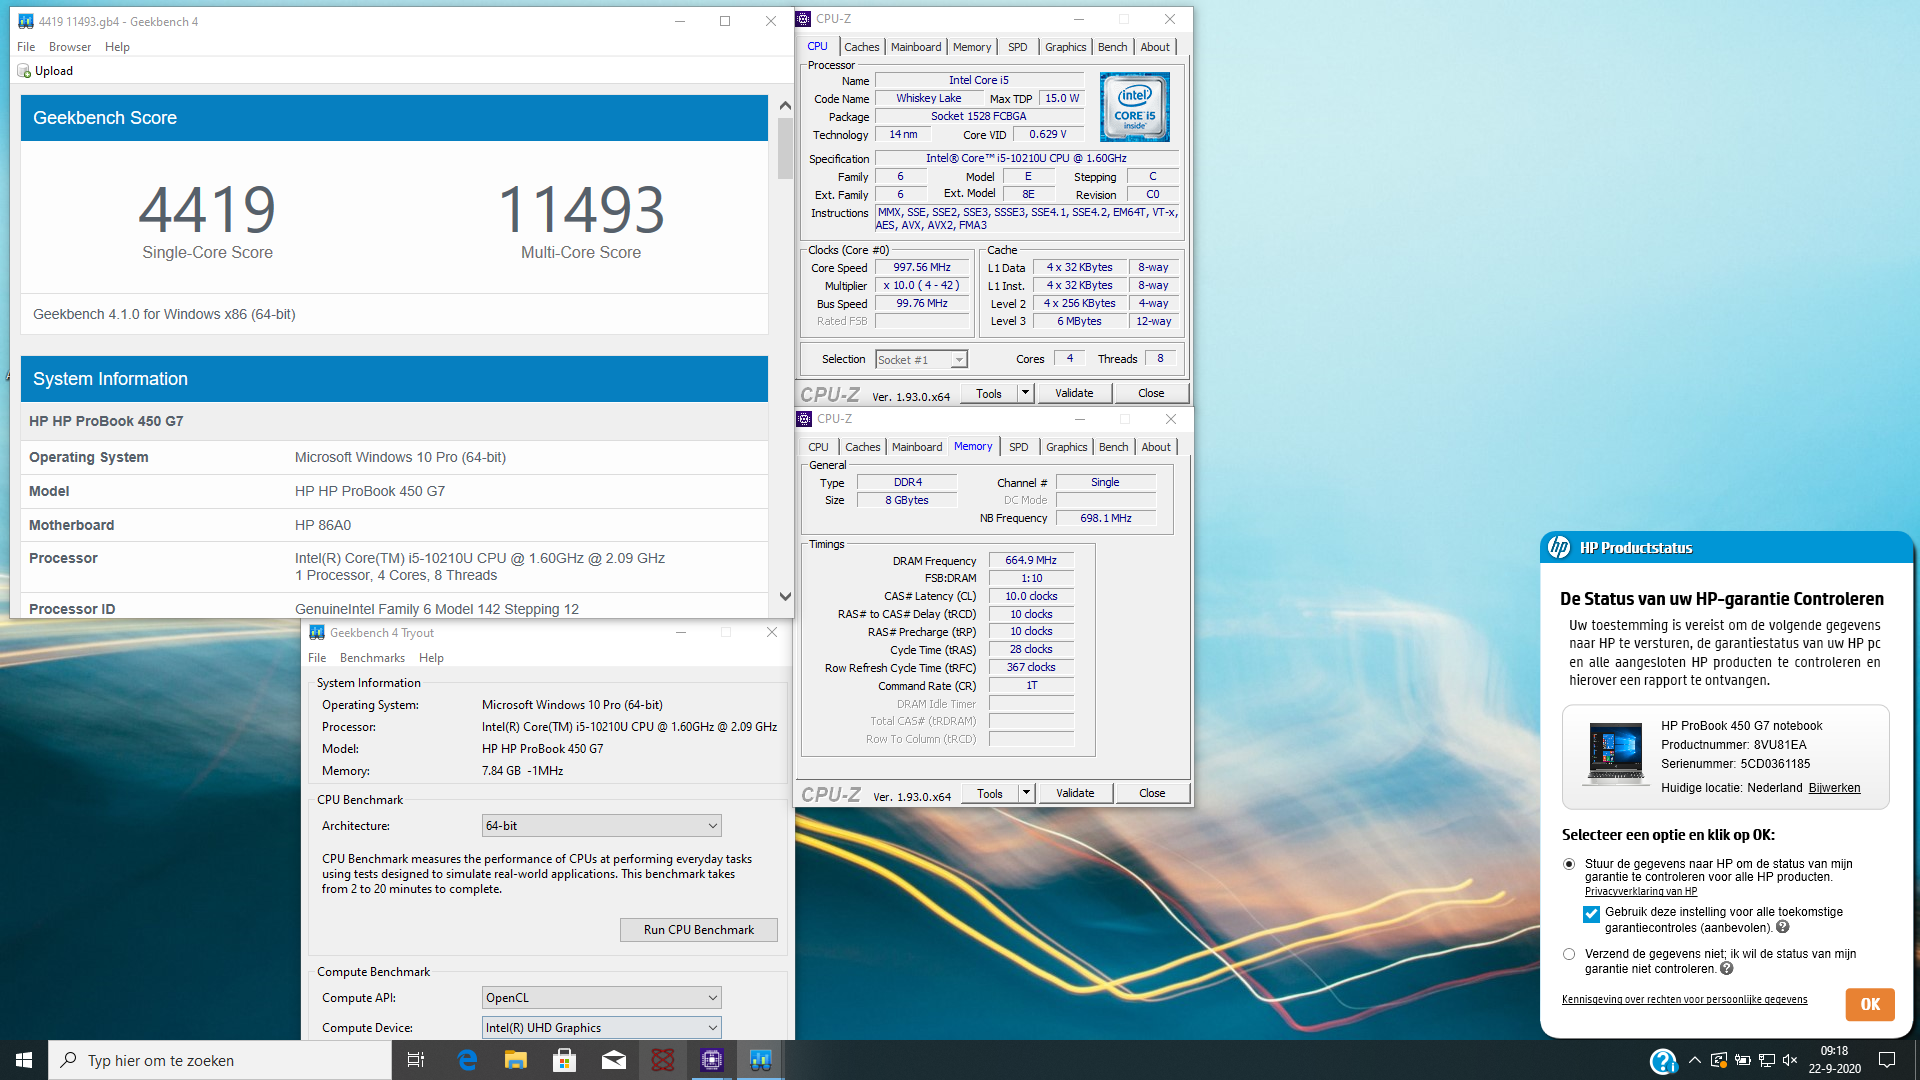Click the Tools button in upper CPU-Z

pyautogui.click(x=989, y=393)
